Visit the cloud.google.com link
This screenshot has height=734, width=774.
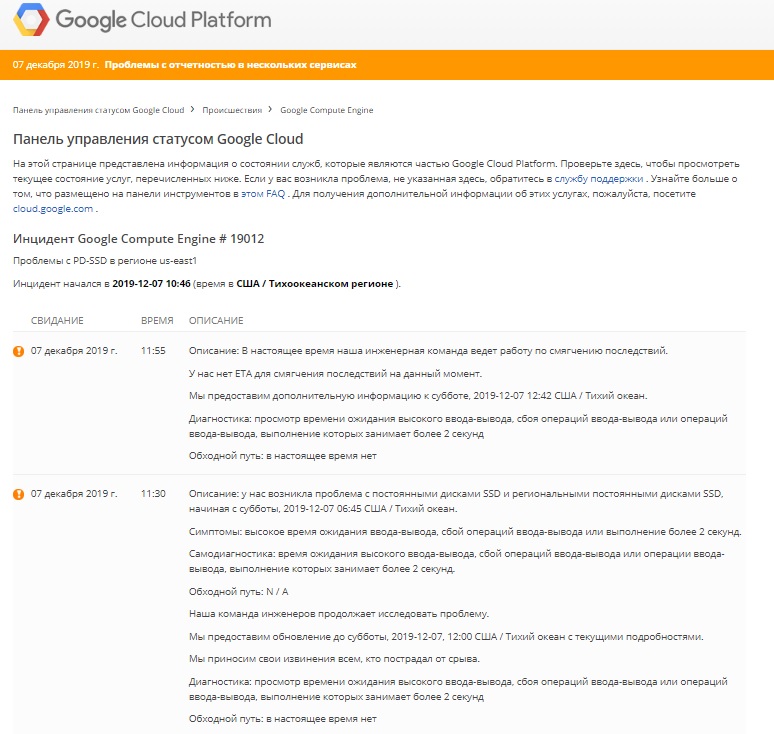pyautogui.click(x=53, y=208)
